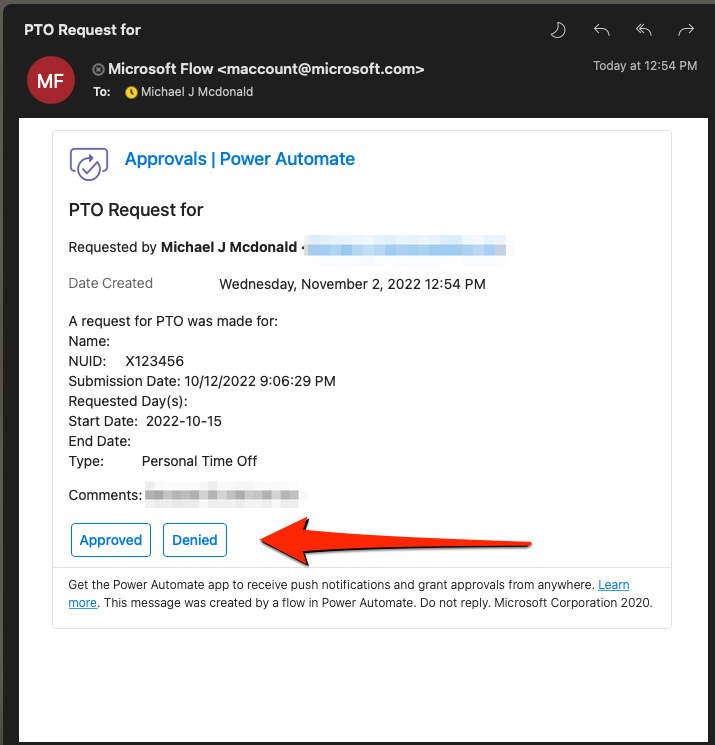Screen dimensions: 715x745
Task: Click the MF sender avatar
Action: (x=51, y=80)
